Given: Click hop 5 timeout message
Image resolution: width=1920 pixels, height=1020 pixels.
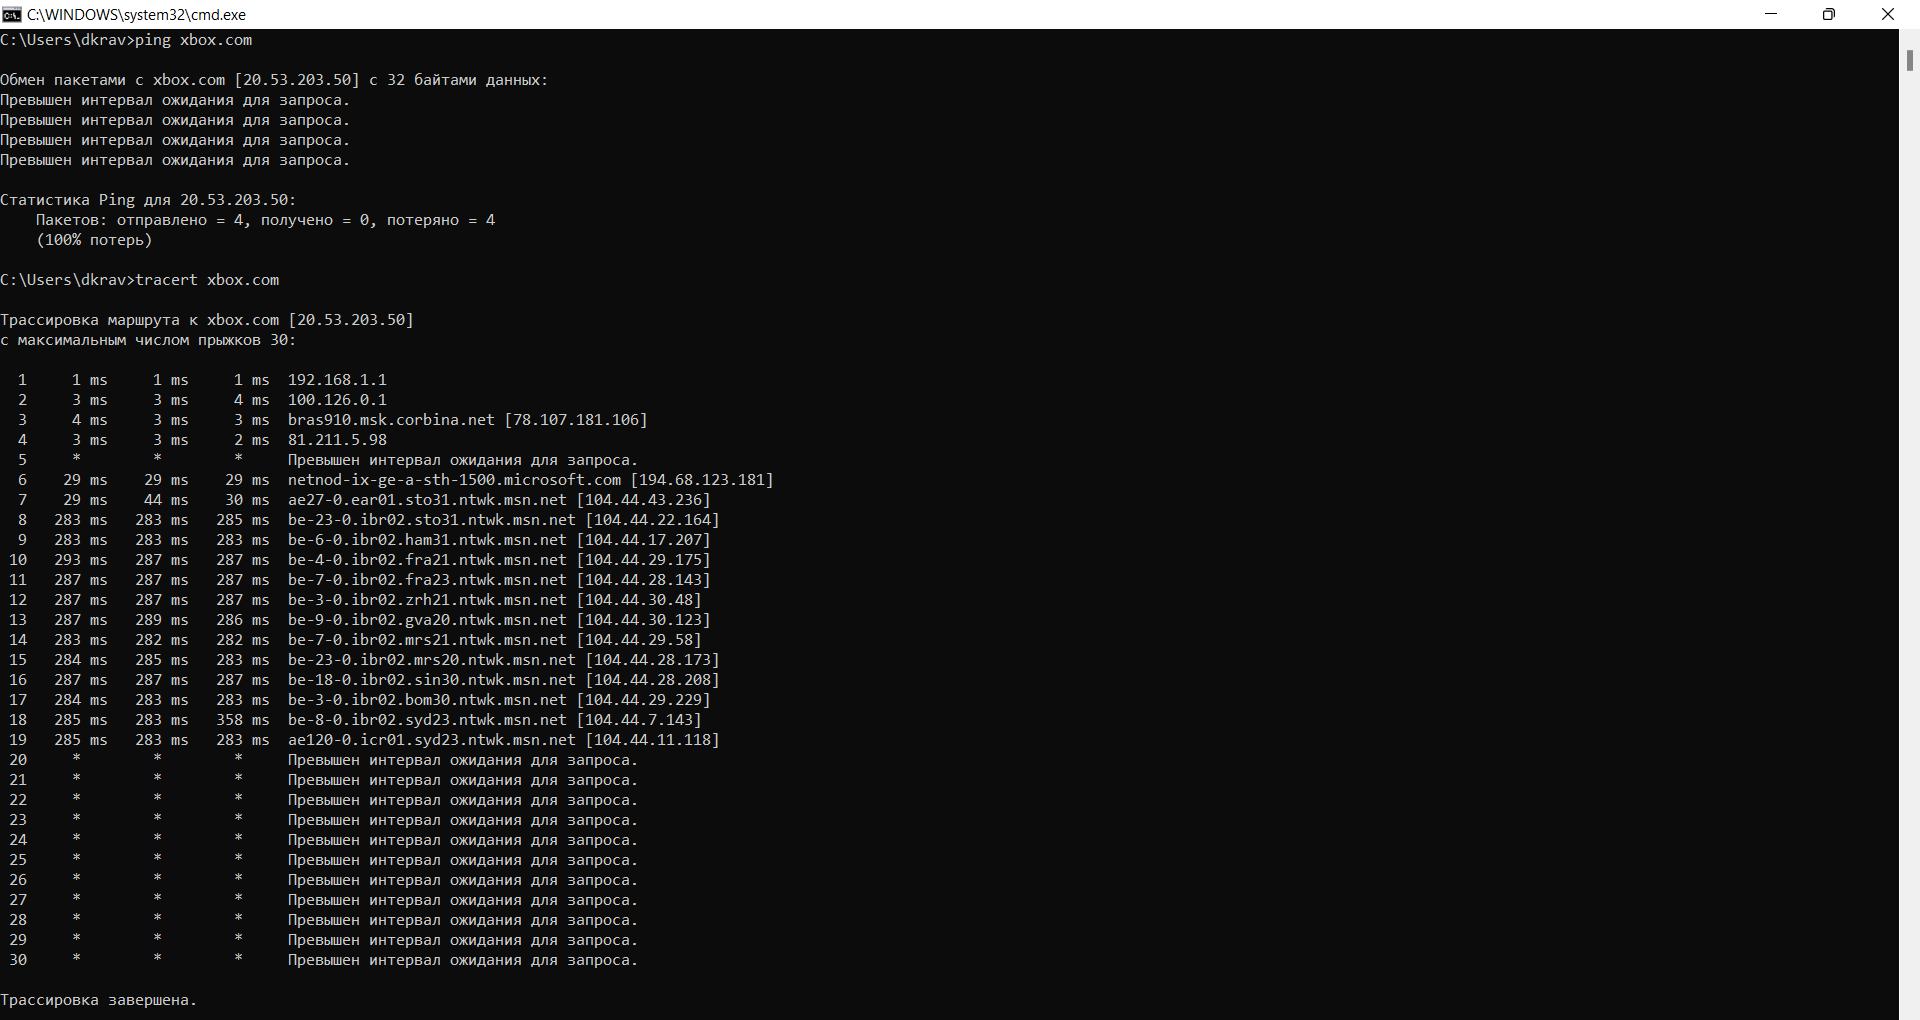Looking at the screenshot, I should tap(463, 460).
